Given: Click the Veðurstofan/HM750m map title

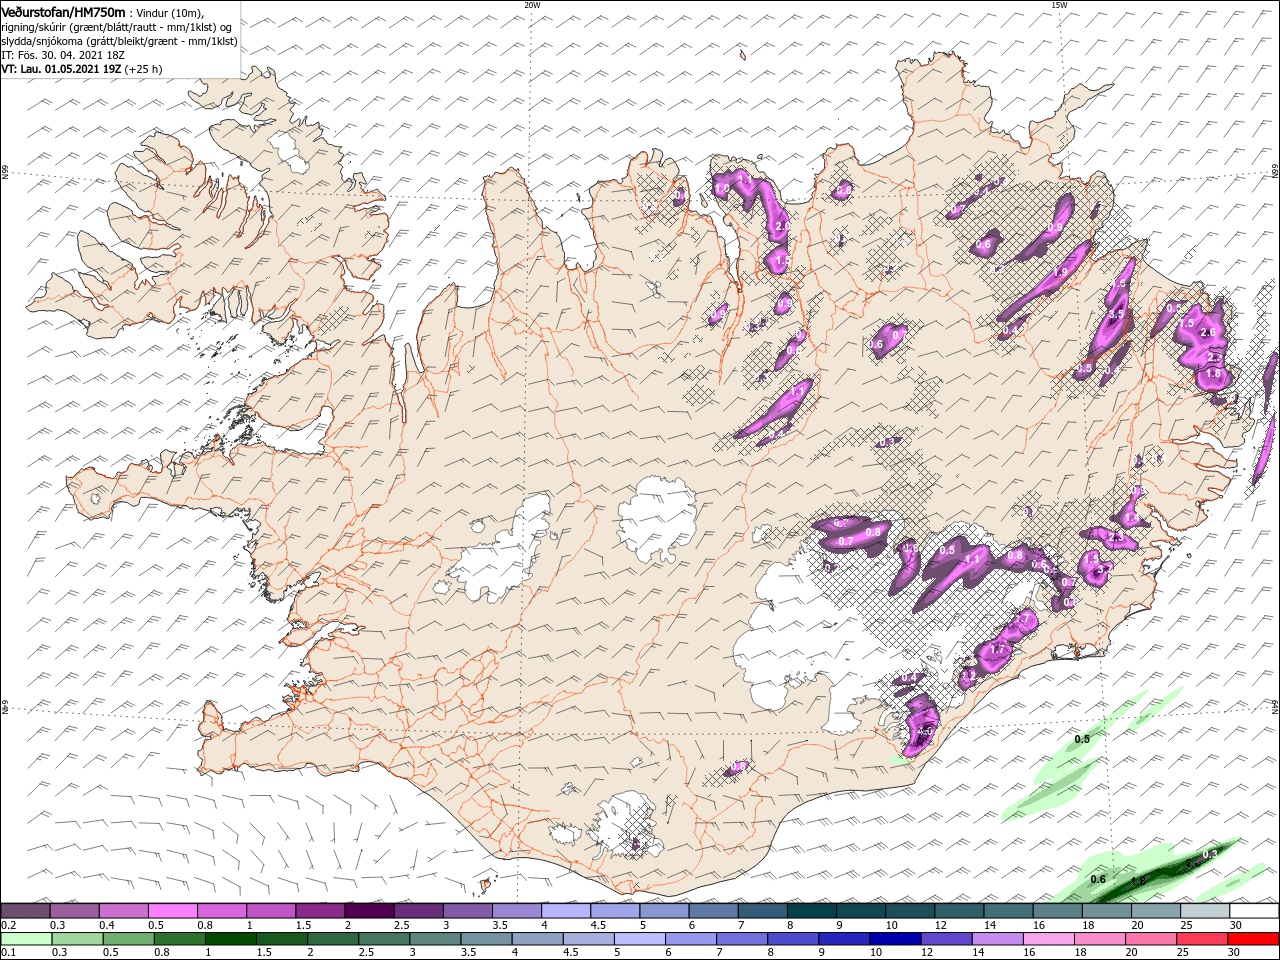Looking at the screenshot, I should [63, 11].
